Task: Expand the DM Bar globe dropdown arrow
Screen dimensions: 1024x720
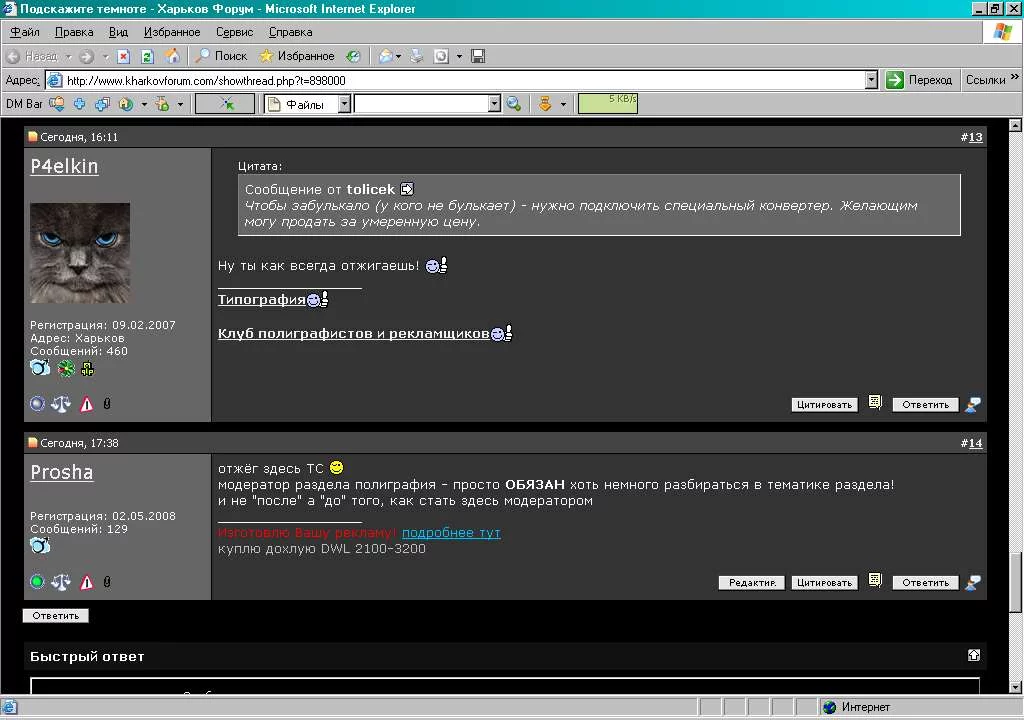Action: click(x=144, y=104)
